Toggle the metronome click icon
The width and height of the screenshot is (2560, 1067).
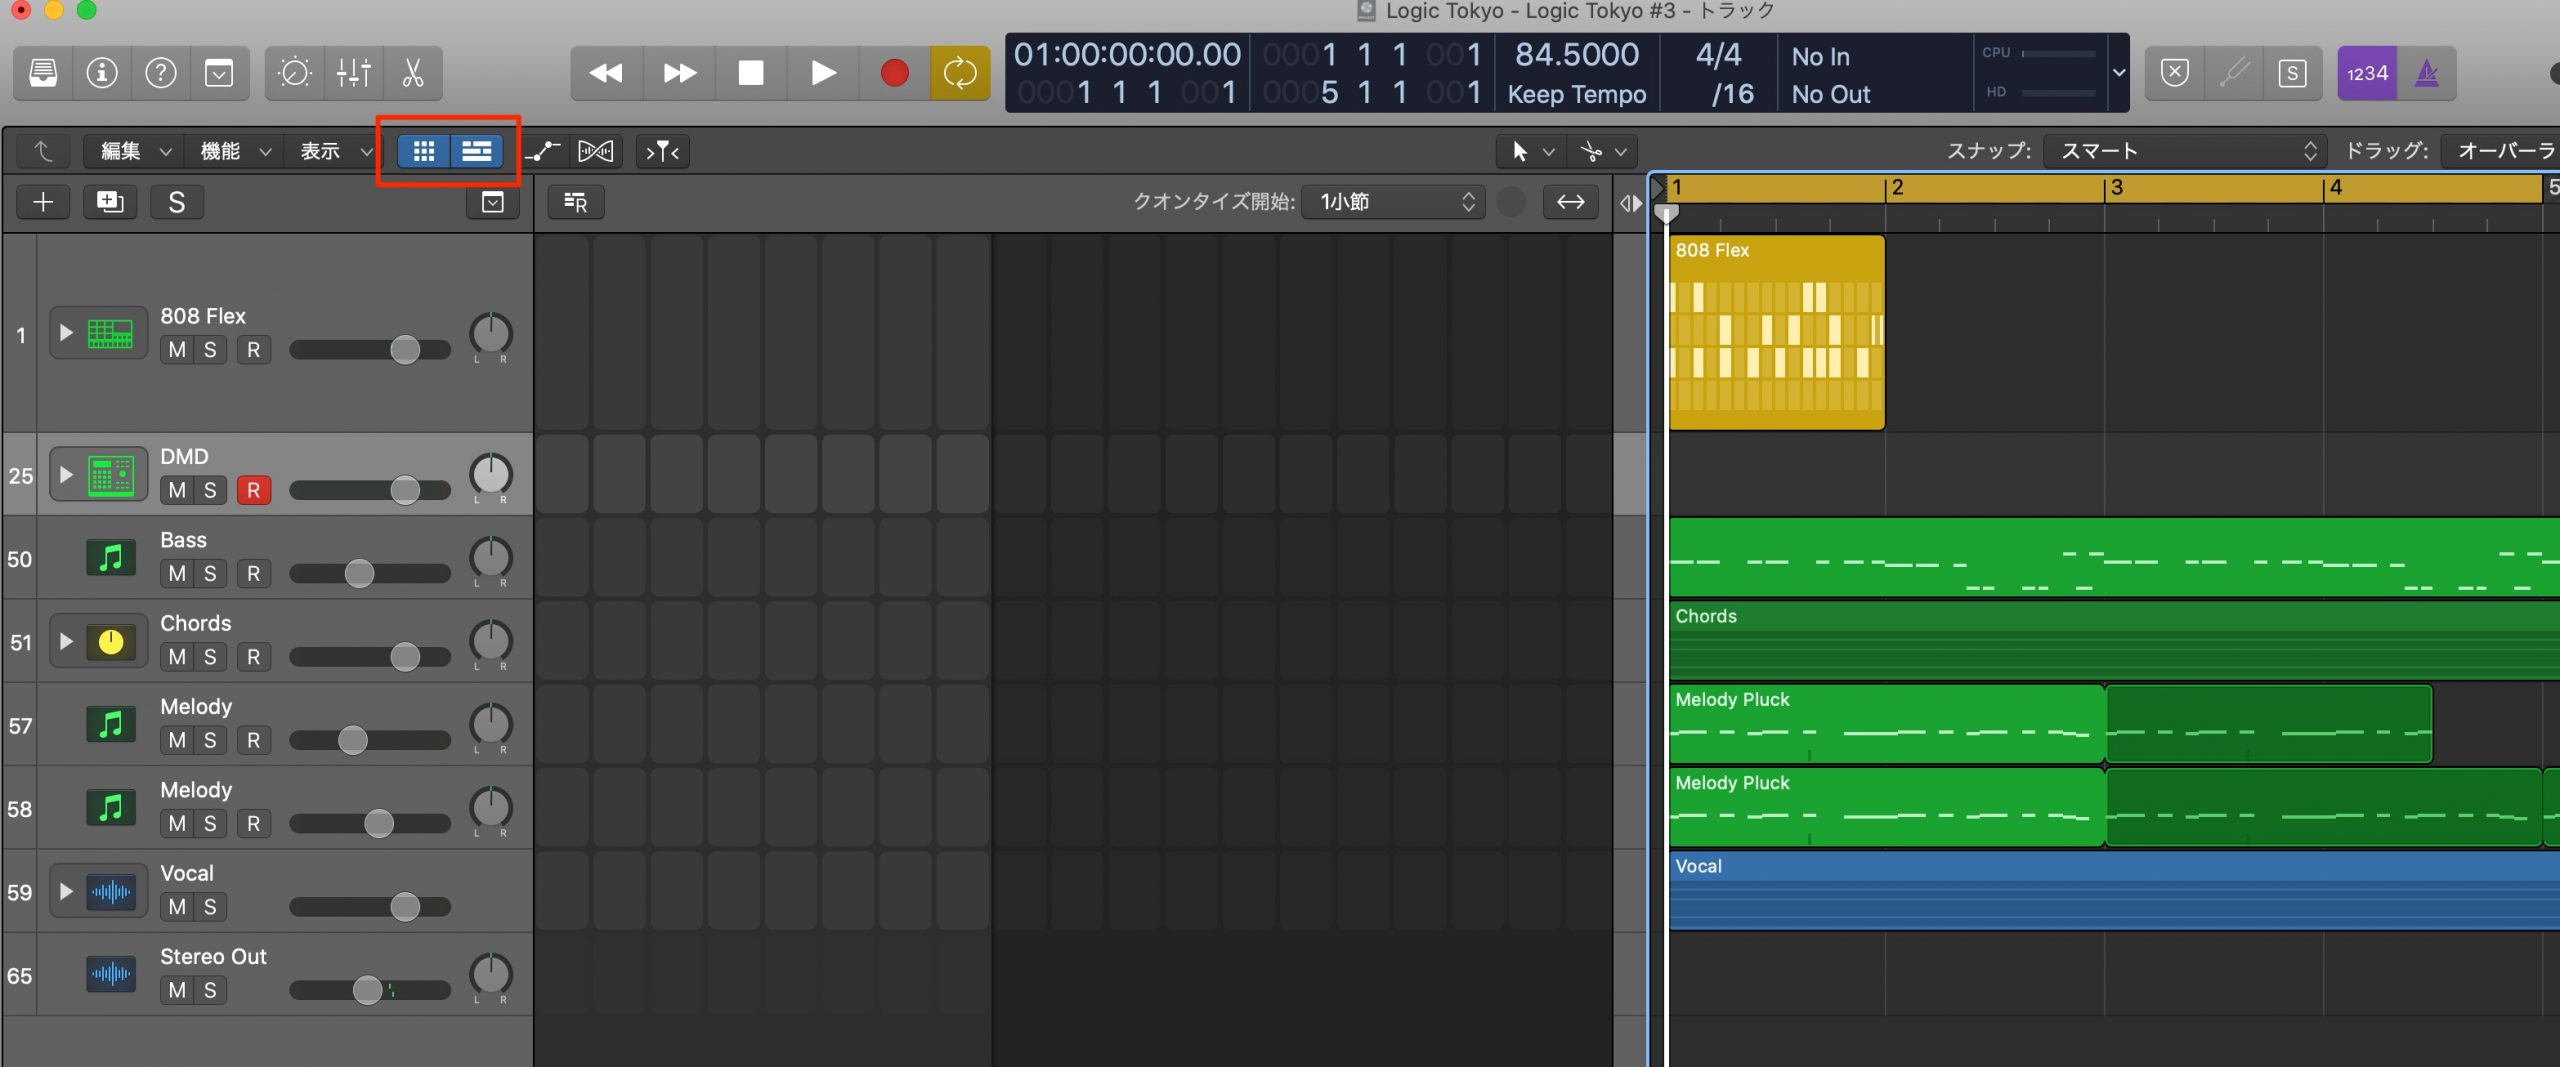tap(2427, 73)
